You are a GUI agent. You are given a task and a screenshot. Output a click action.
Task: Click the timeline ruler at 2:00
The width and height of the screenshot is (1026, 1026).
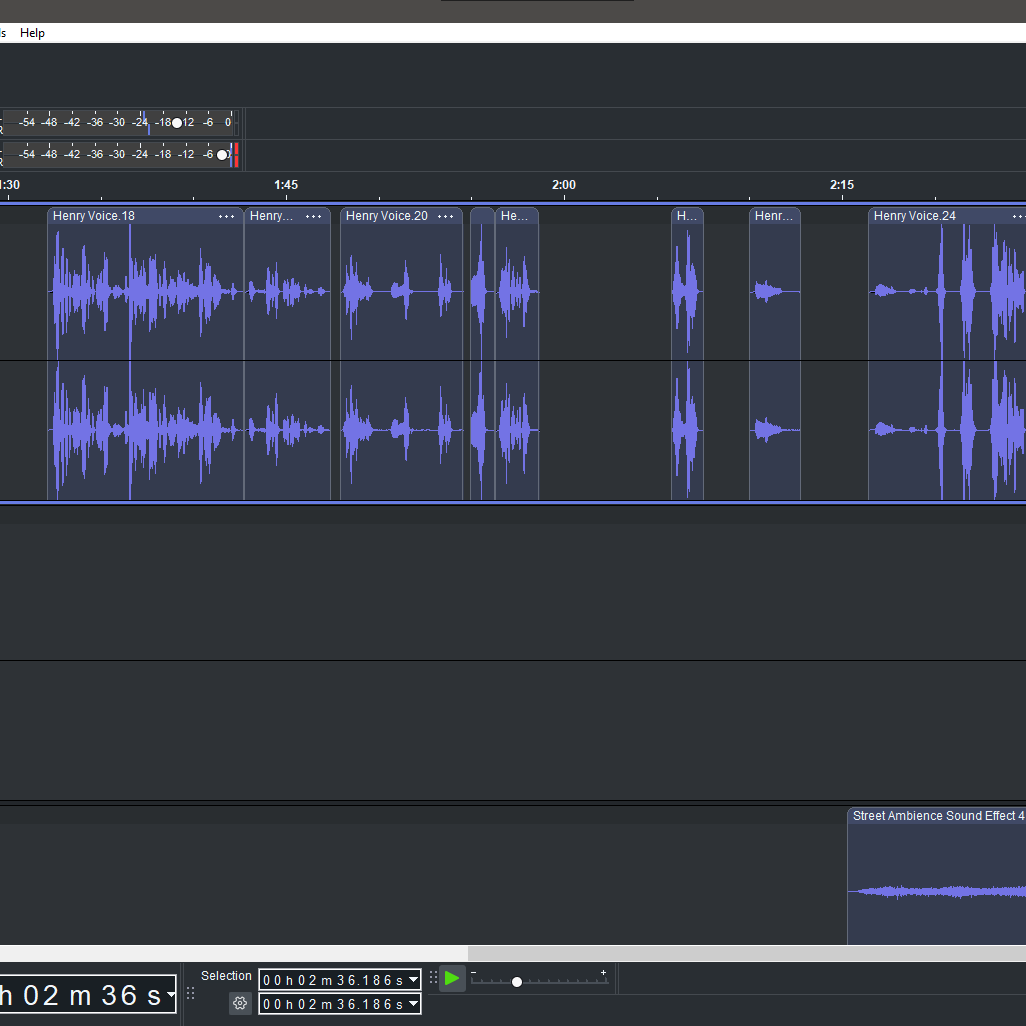(564, 185)
